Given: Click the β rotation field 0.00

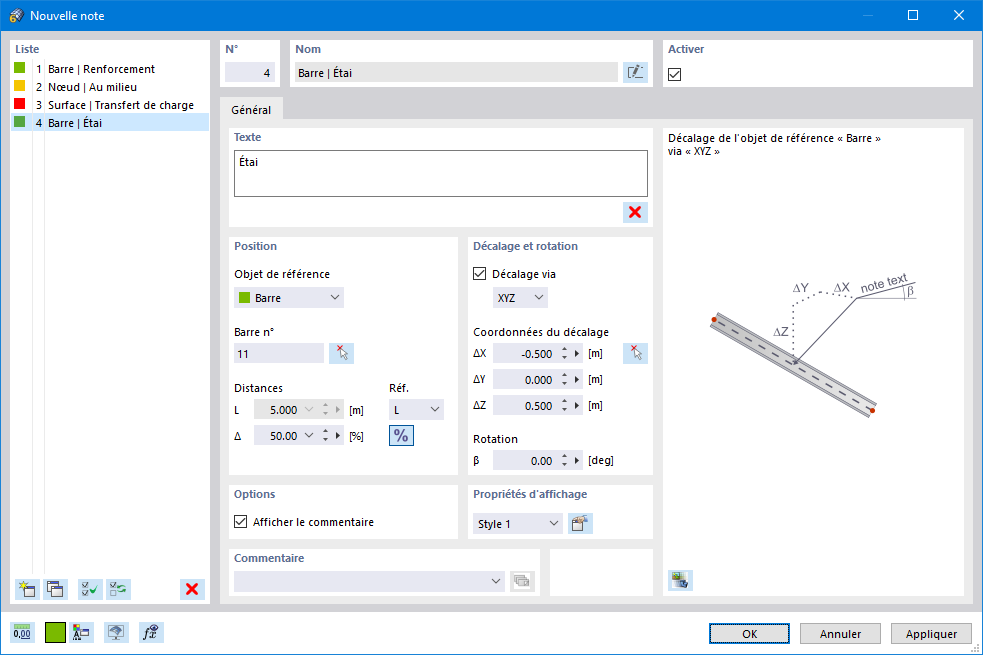Looking at the screenshot, I should [525, 461].
